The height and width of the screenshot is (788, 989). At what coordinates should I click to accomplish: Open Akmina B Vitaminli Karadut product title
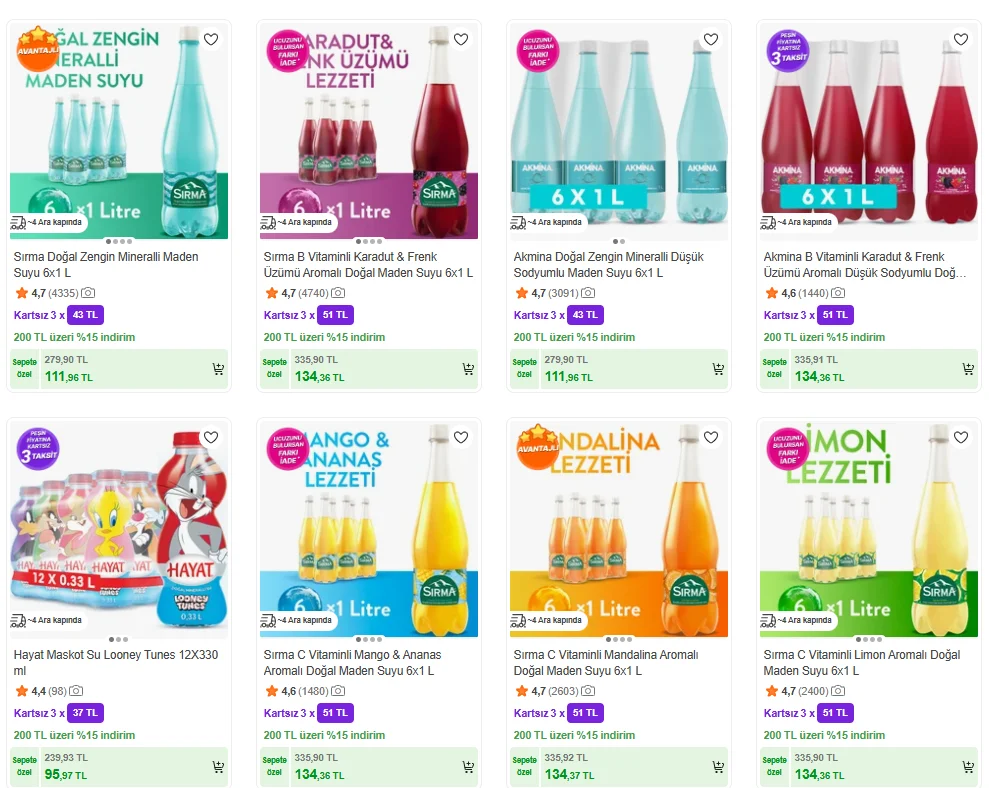[864, 265]
